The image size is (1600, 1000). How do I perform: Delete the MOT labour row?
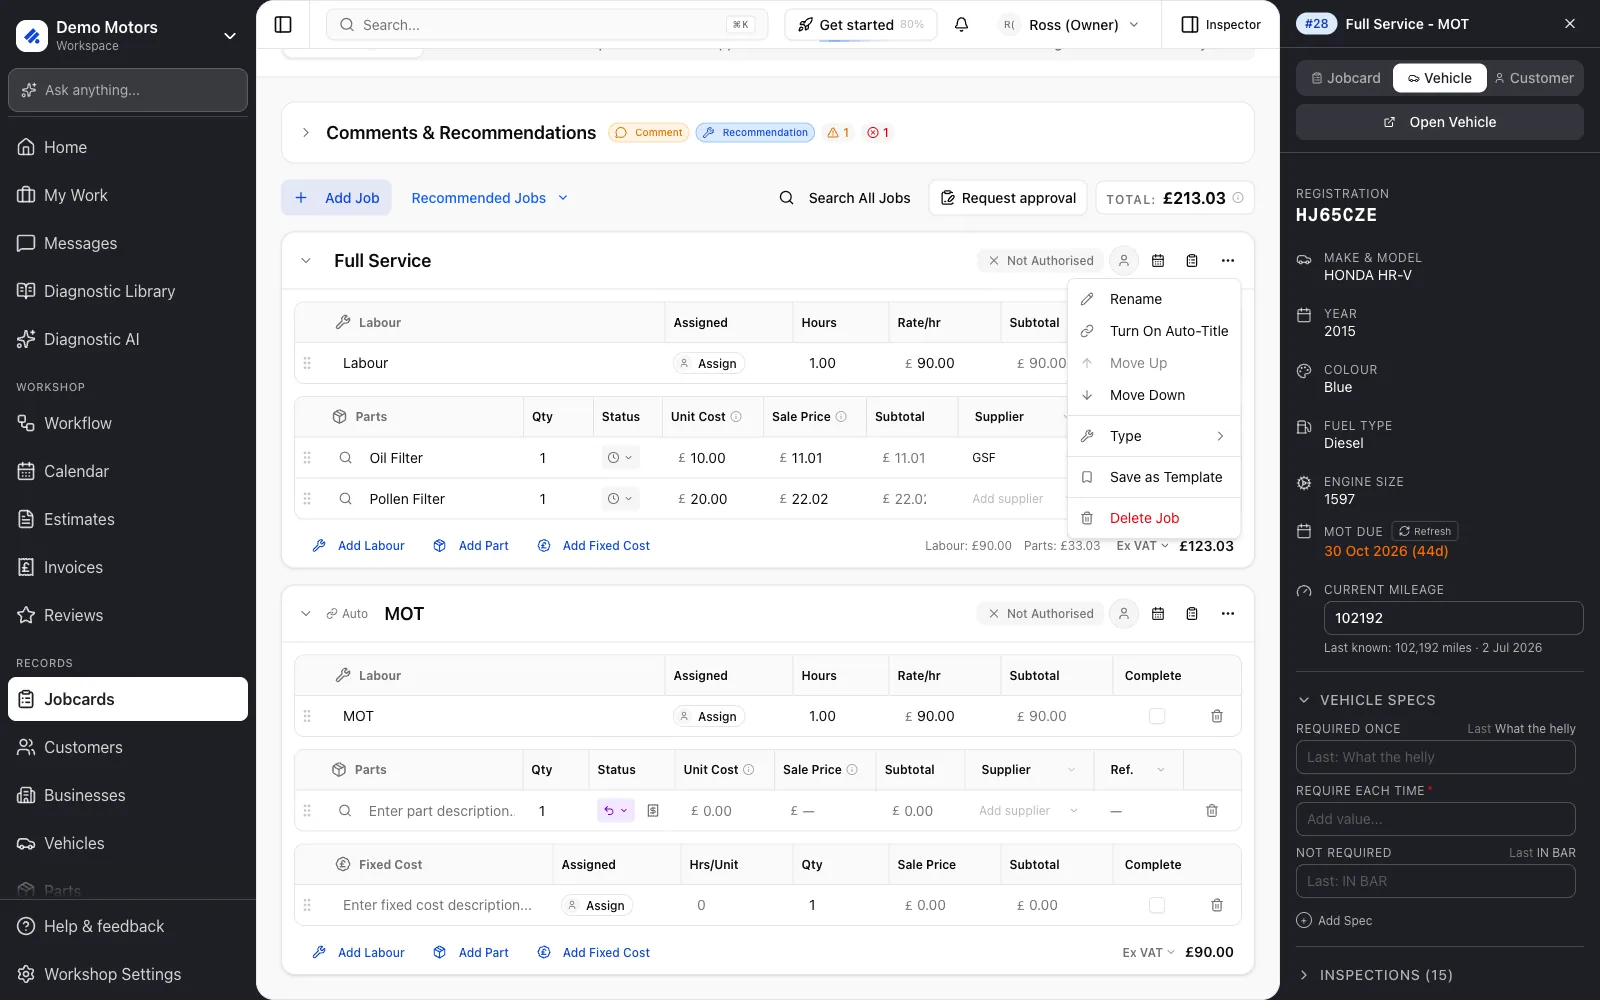(1217, 716)
